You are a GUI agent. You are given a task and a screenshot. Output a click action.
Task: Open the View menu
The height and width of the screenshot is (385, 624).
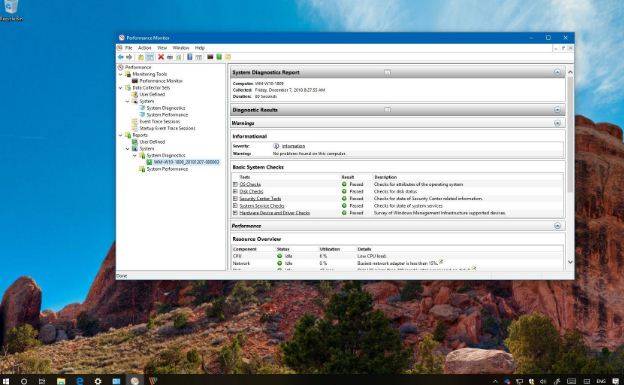click(162, 48)
